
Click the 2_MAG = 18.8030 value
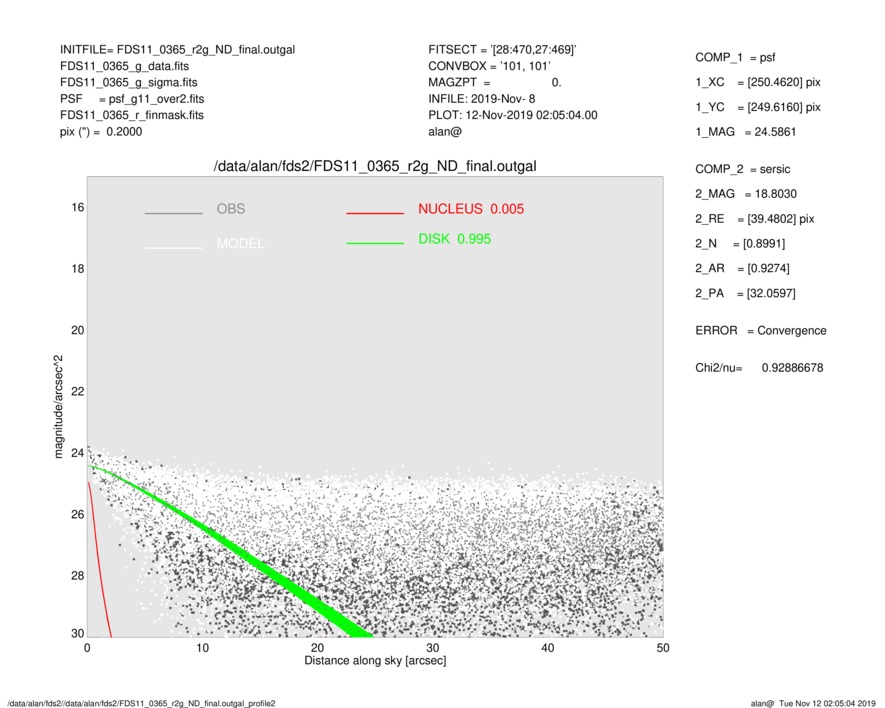click(746, 194)
